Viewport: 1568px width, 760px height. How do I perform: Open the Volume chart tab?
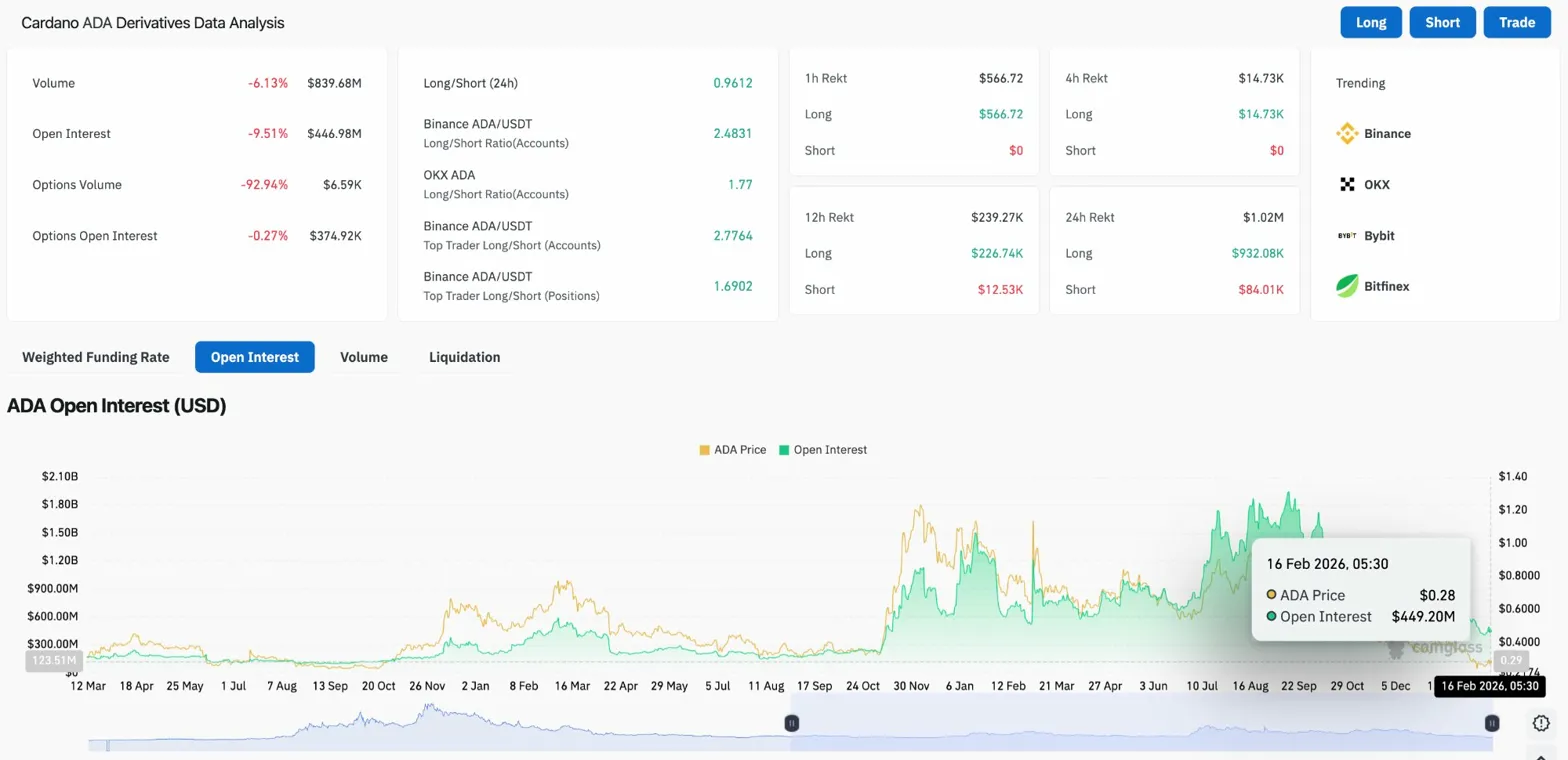coord(364,357)
